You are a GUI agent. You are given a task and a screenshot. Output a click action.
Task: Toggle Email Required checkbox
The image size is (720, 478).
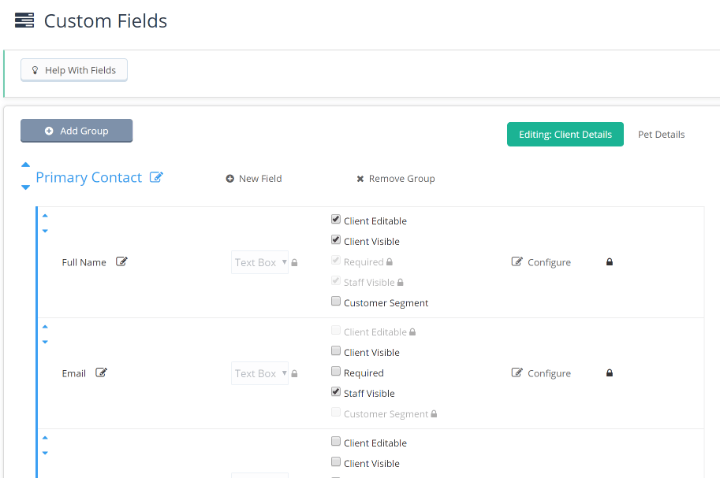pos(336,371)
